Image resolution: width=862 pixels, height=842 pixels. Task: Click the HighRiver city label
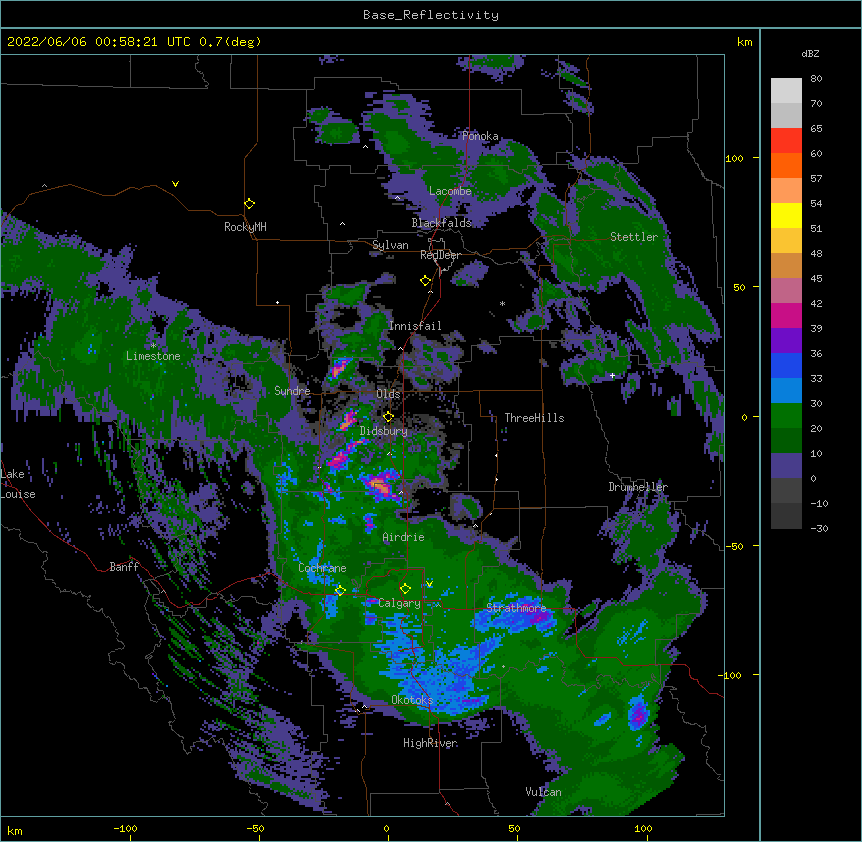pyautogui.click(x=430, y=743)
